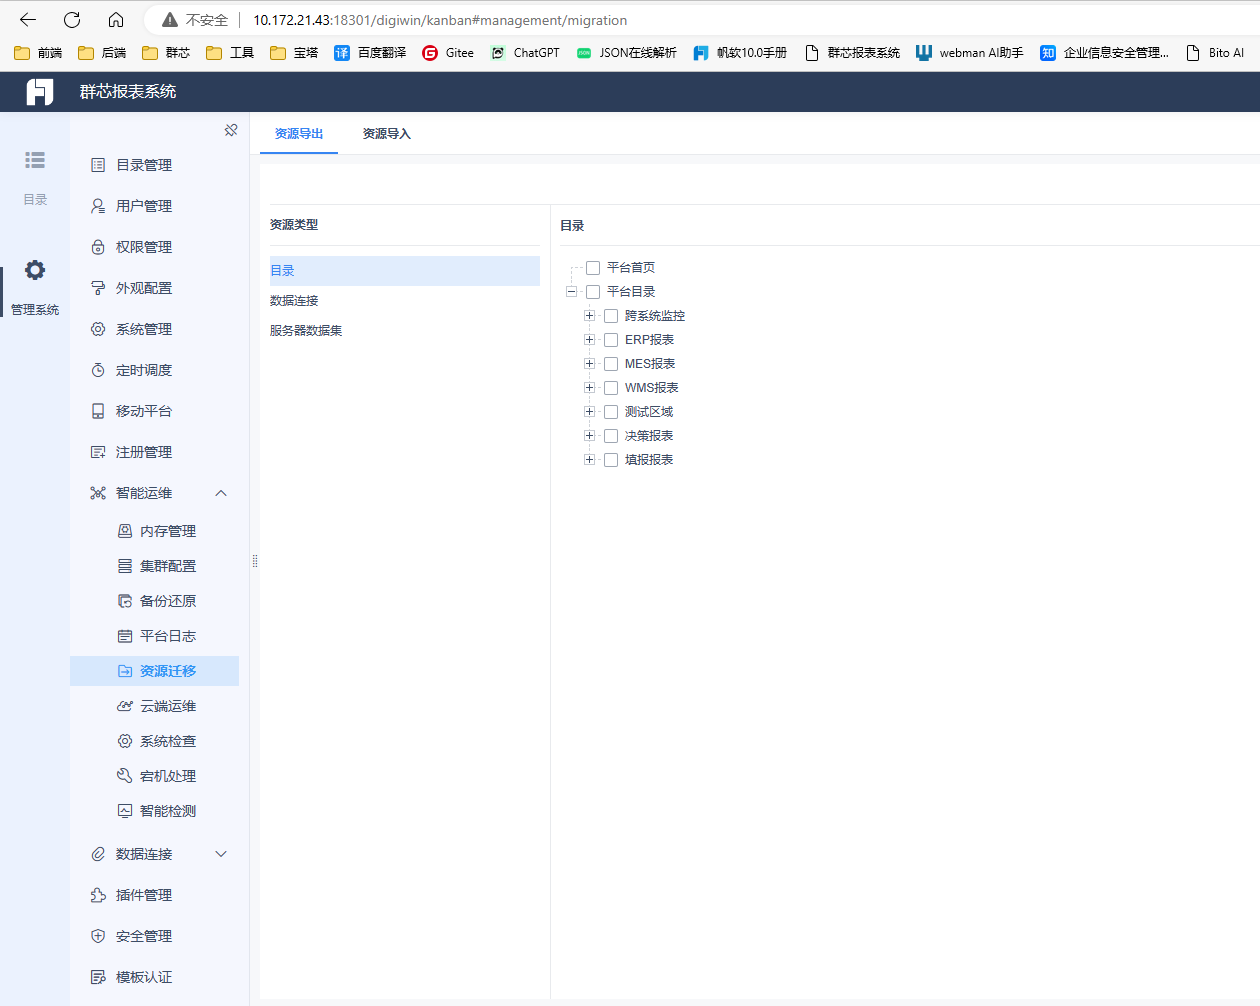Image resolution: width=1260 pixels, height=1006 pixels.
Task: Select 目录 resource type
Action: click(404, 271)
